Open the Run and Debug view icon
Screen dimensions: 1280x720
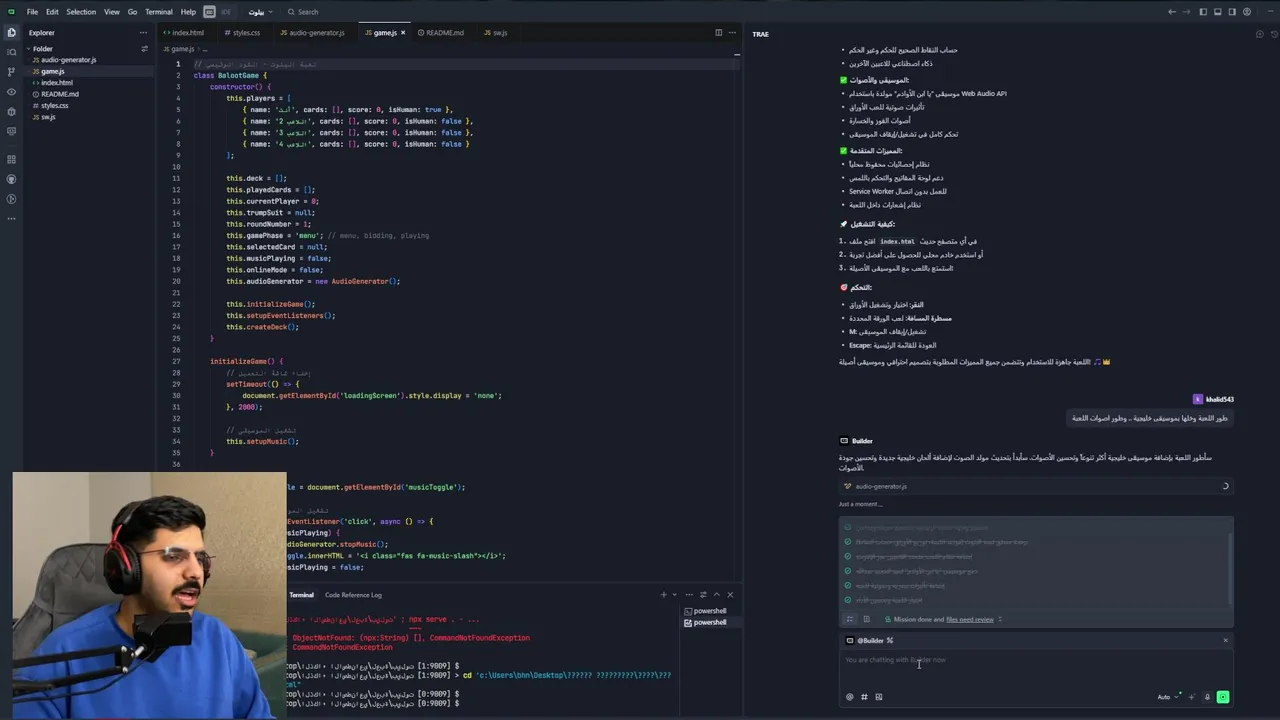[x=11, y=112]
